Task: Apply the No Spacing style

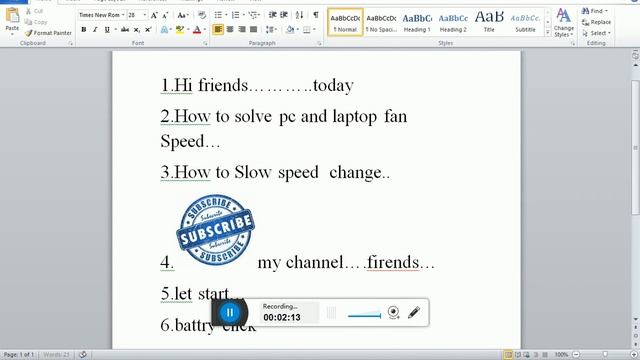Action: (381, 22)
